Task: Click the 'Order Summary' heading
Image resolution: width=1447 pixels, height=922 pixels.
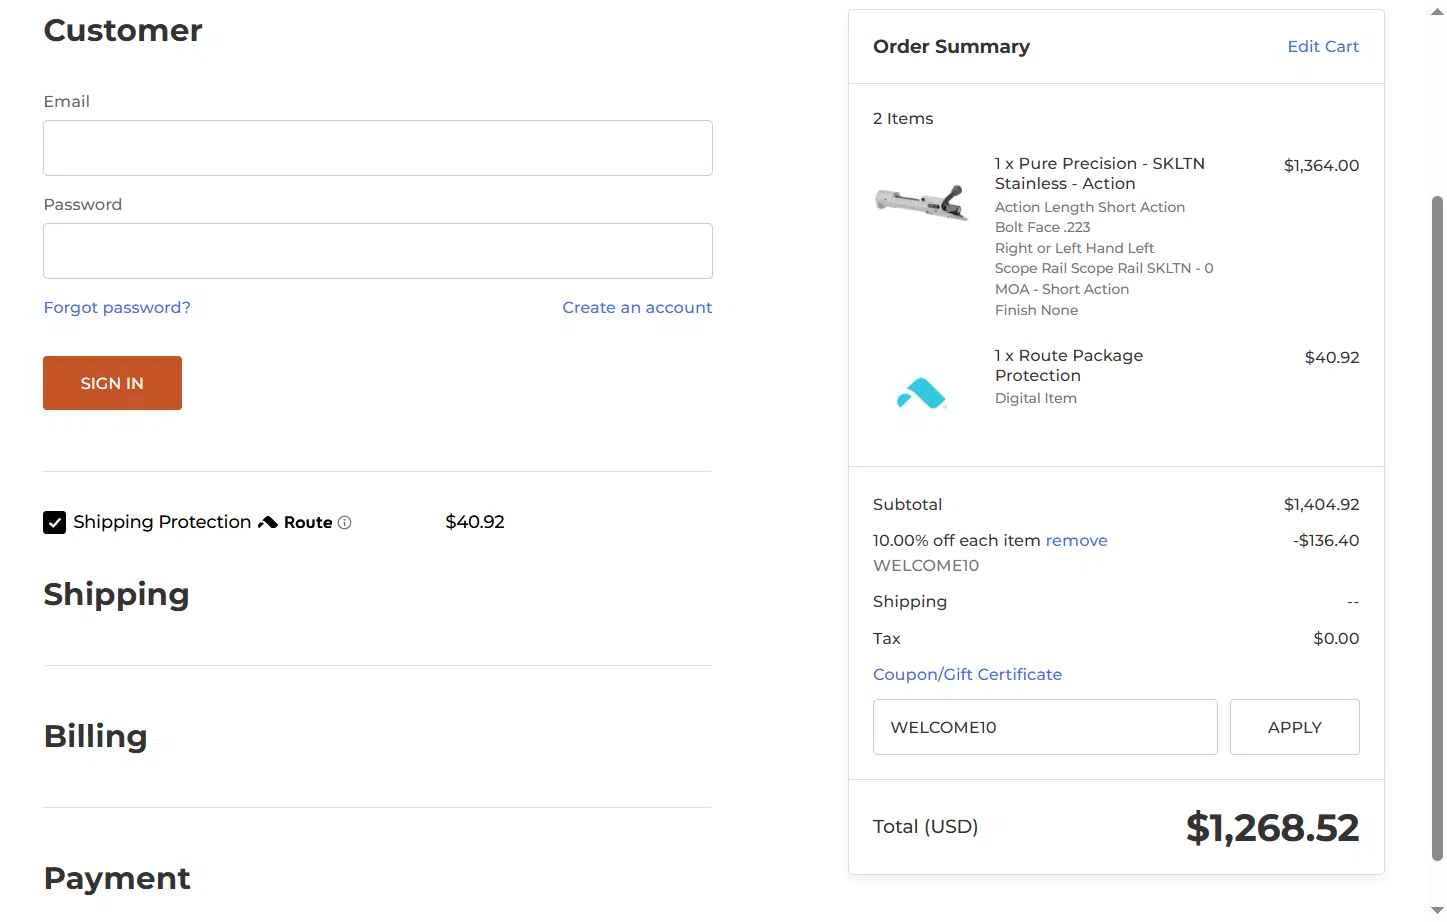Action: coord(951,47)
